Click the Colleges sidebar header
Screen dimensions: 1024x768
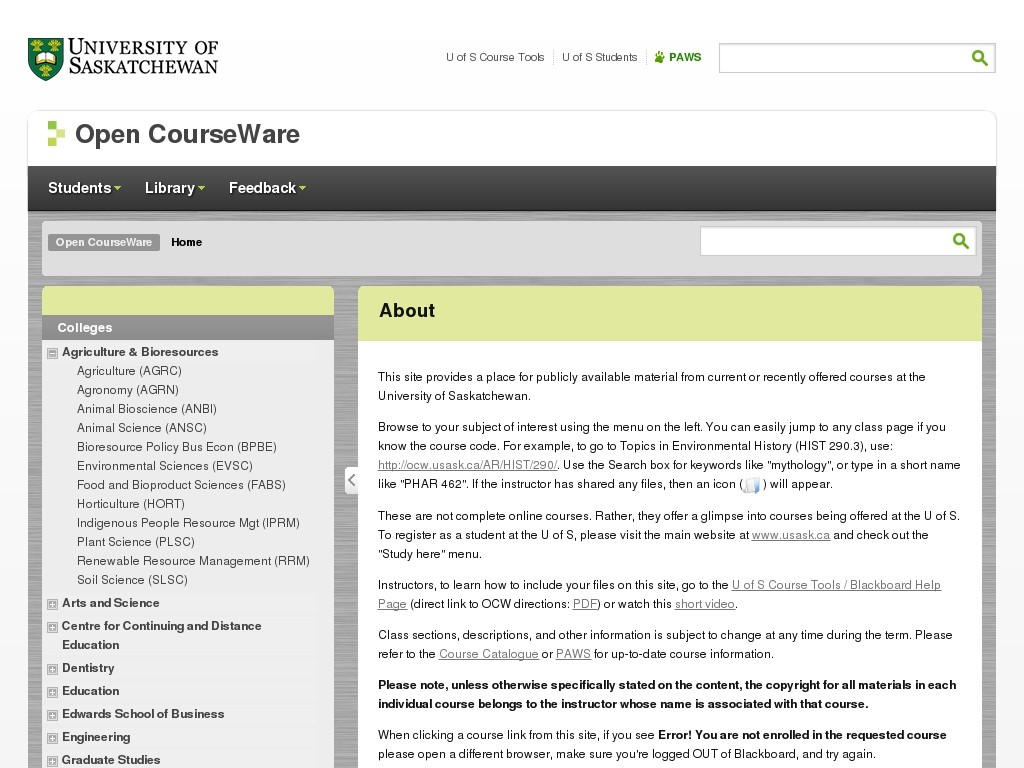[188, 328]
